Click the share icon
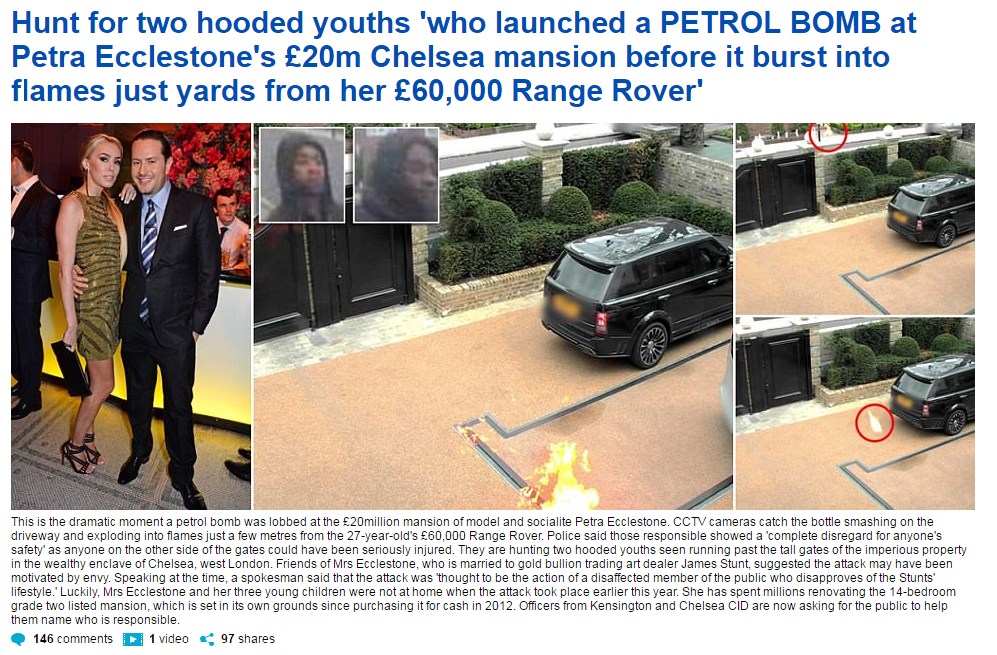 pyautogui.click(x=207, y=639)
